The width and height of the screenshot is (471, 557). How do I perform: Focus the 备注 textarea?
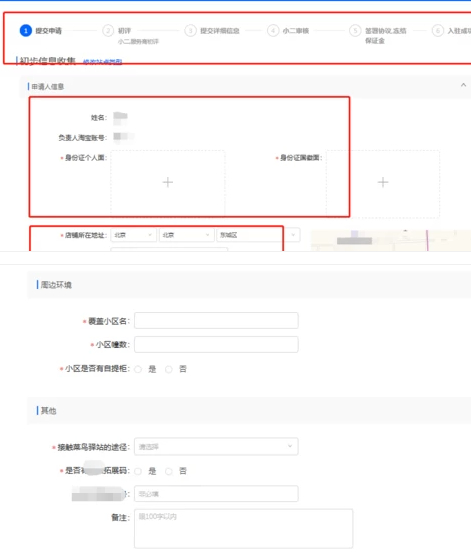244,529
